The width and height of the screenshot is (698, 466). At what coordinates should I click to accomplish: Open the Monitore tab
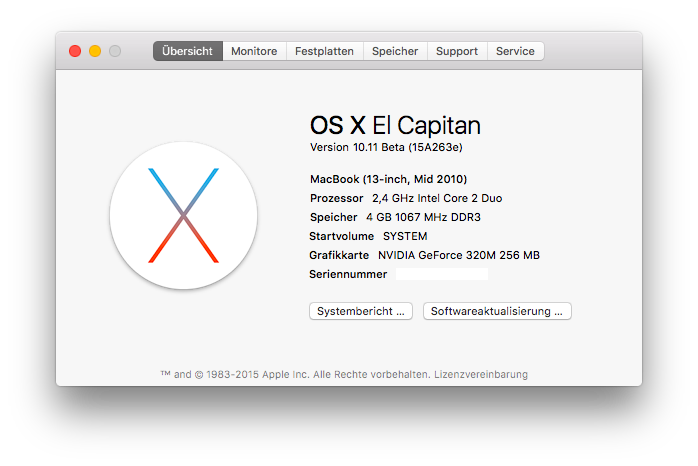point(254,51)
